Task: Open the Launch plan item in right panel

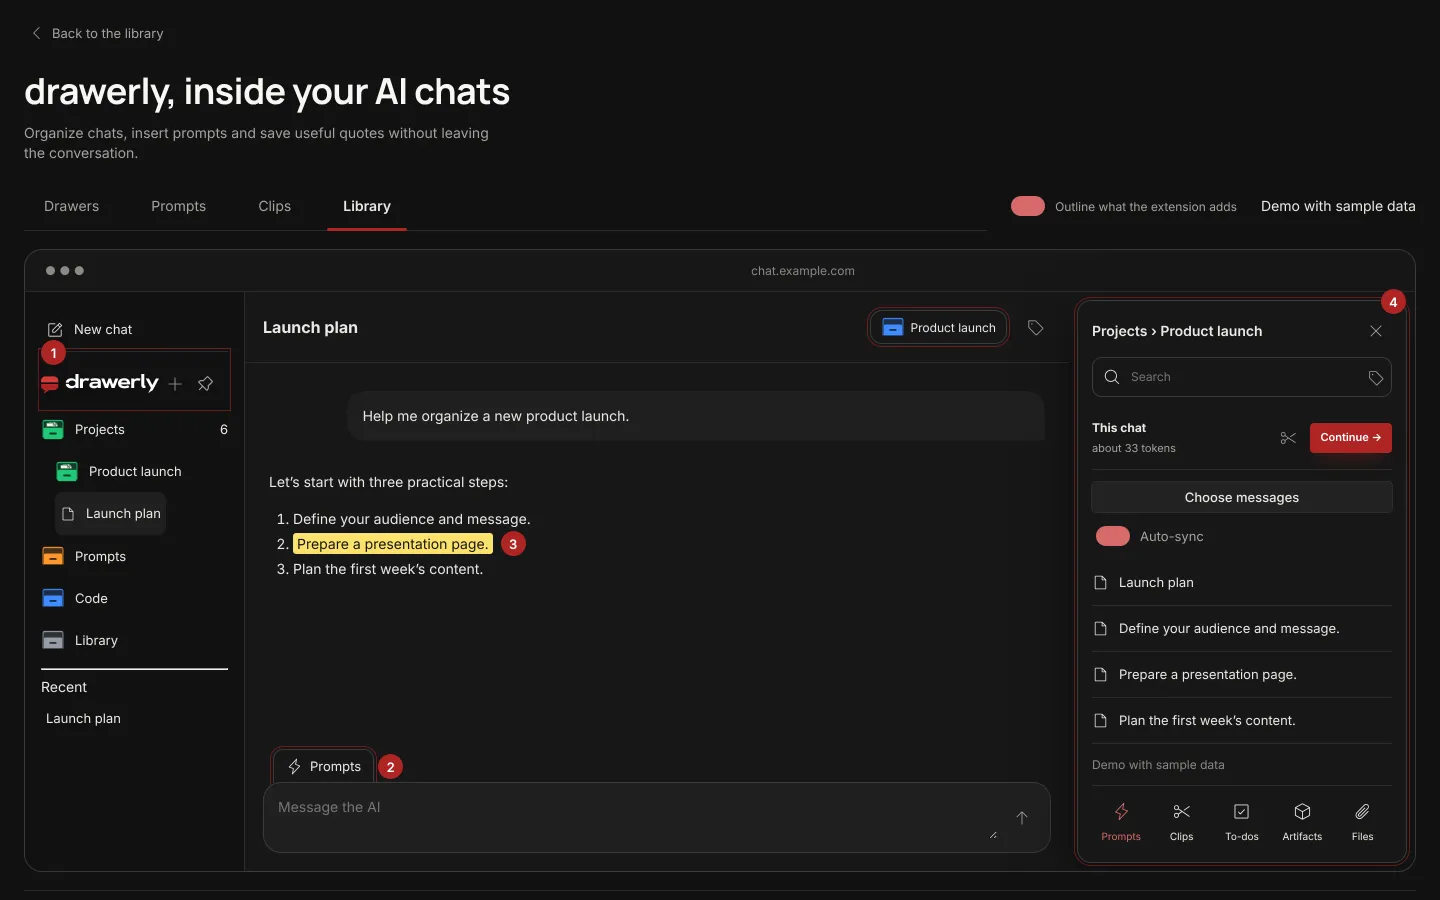Action: tap(1242, 583)
